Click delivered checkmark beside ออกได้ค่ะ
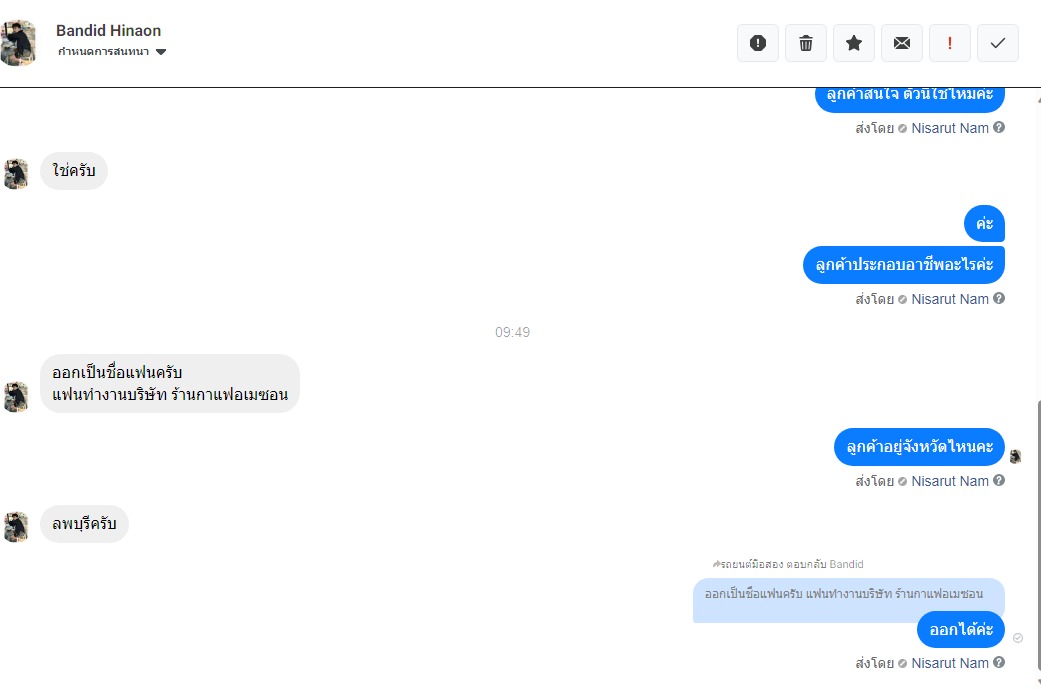The width and height of the screenshot is (1041, 689). coord(1018,638)
